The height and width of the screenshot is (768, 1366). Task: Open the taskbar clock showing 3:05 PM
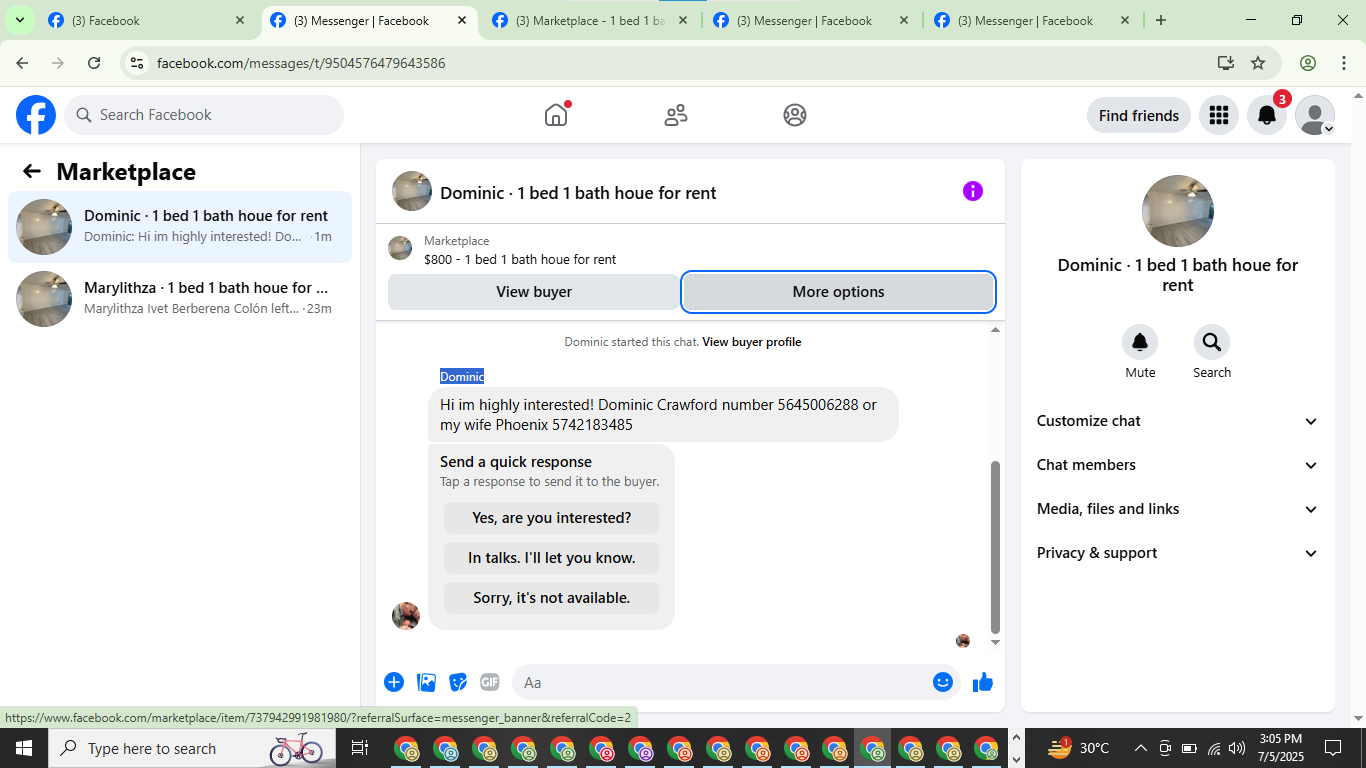click(x=1280, y=748)
